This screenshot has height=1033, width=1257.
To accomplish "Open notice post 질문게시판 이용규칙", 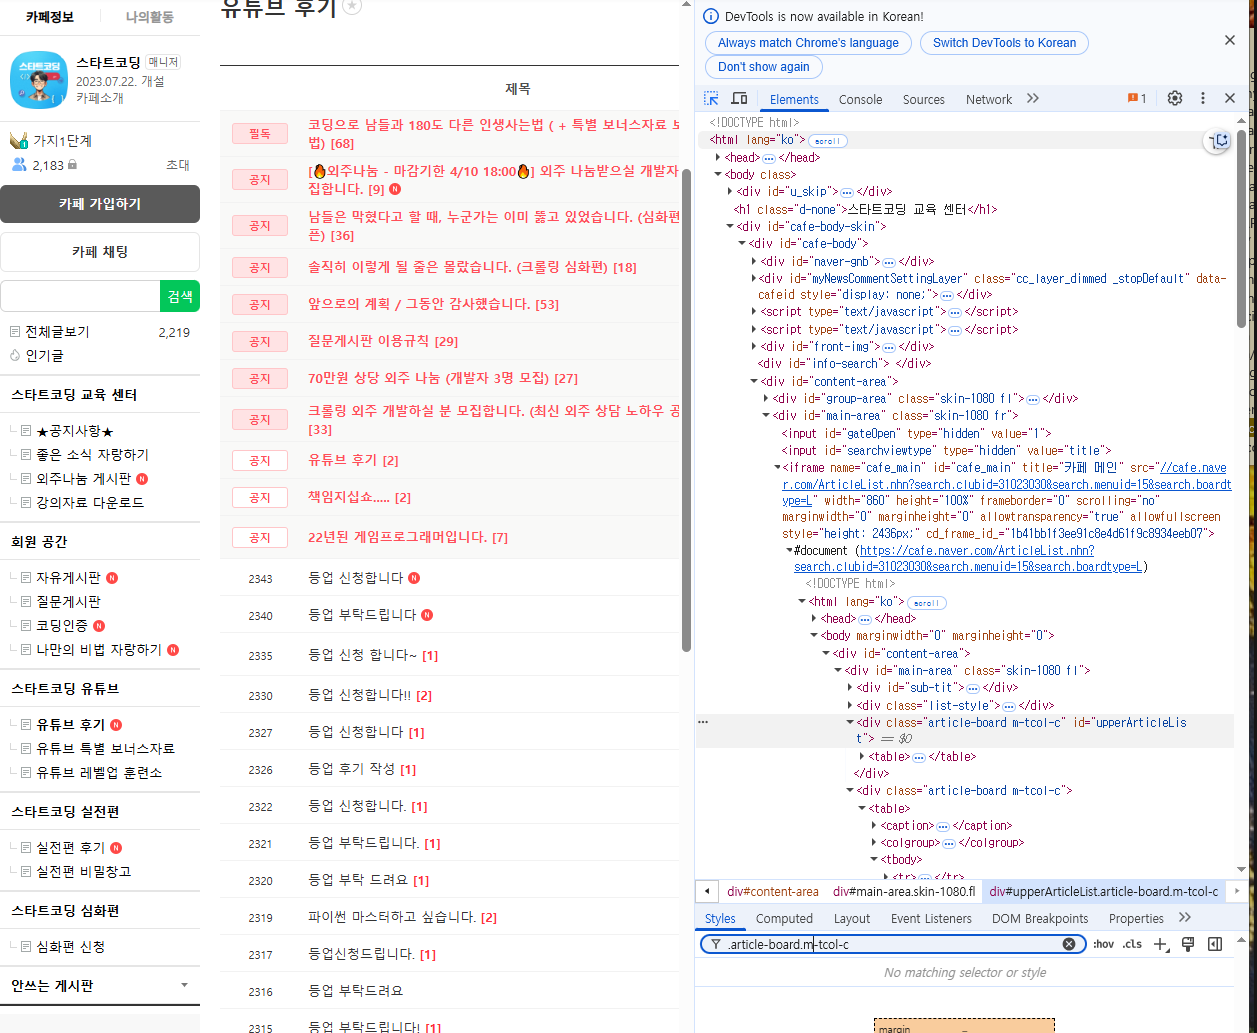I will click(x=371, y=341).
